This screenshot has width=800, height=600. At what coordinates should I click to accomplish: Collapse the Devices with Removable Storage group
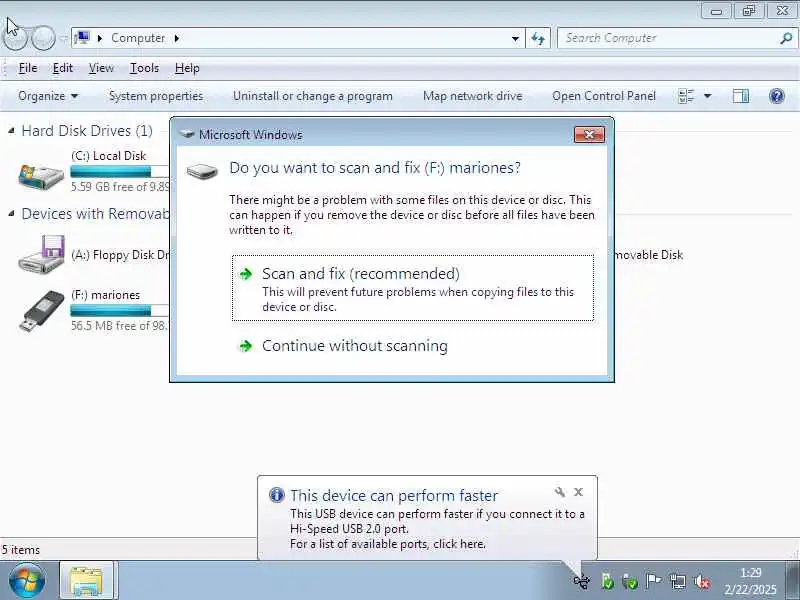pos(11,214)
